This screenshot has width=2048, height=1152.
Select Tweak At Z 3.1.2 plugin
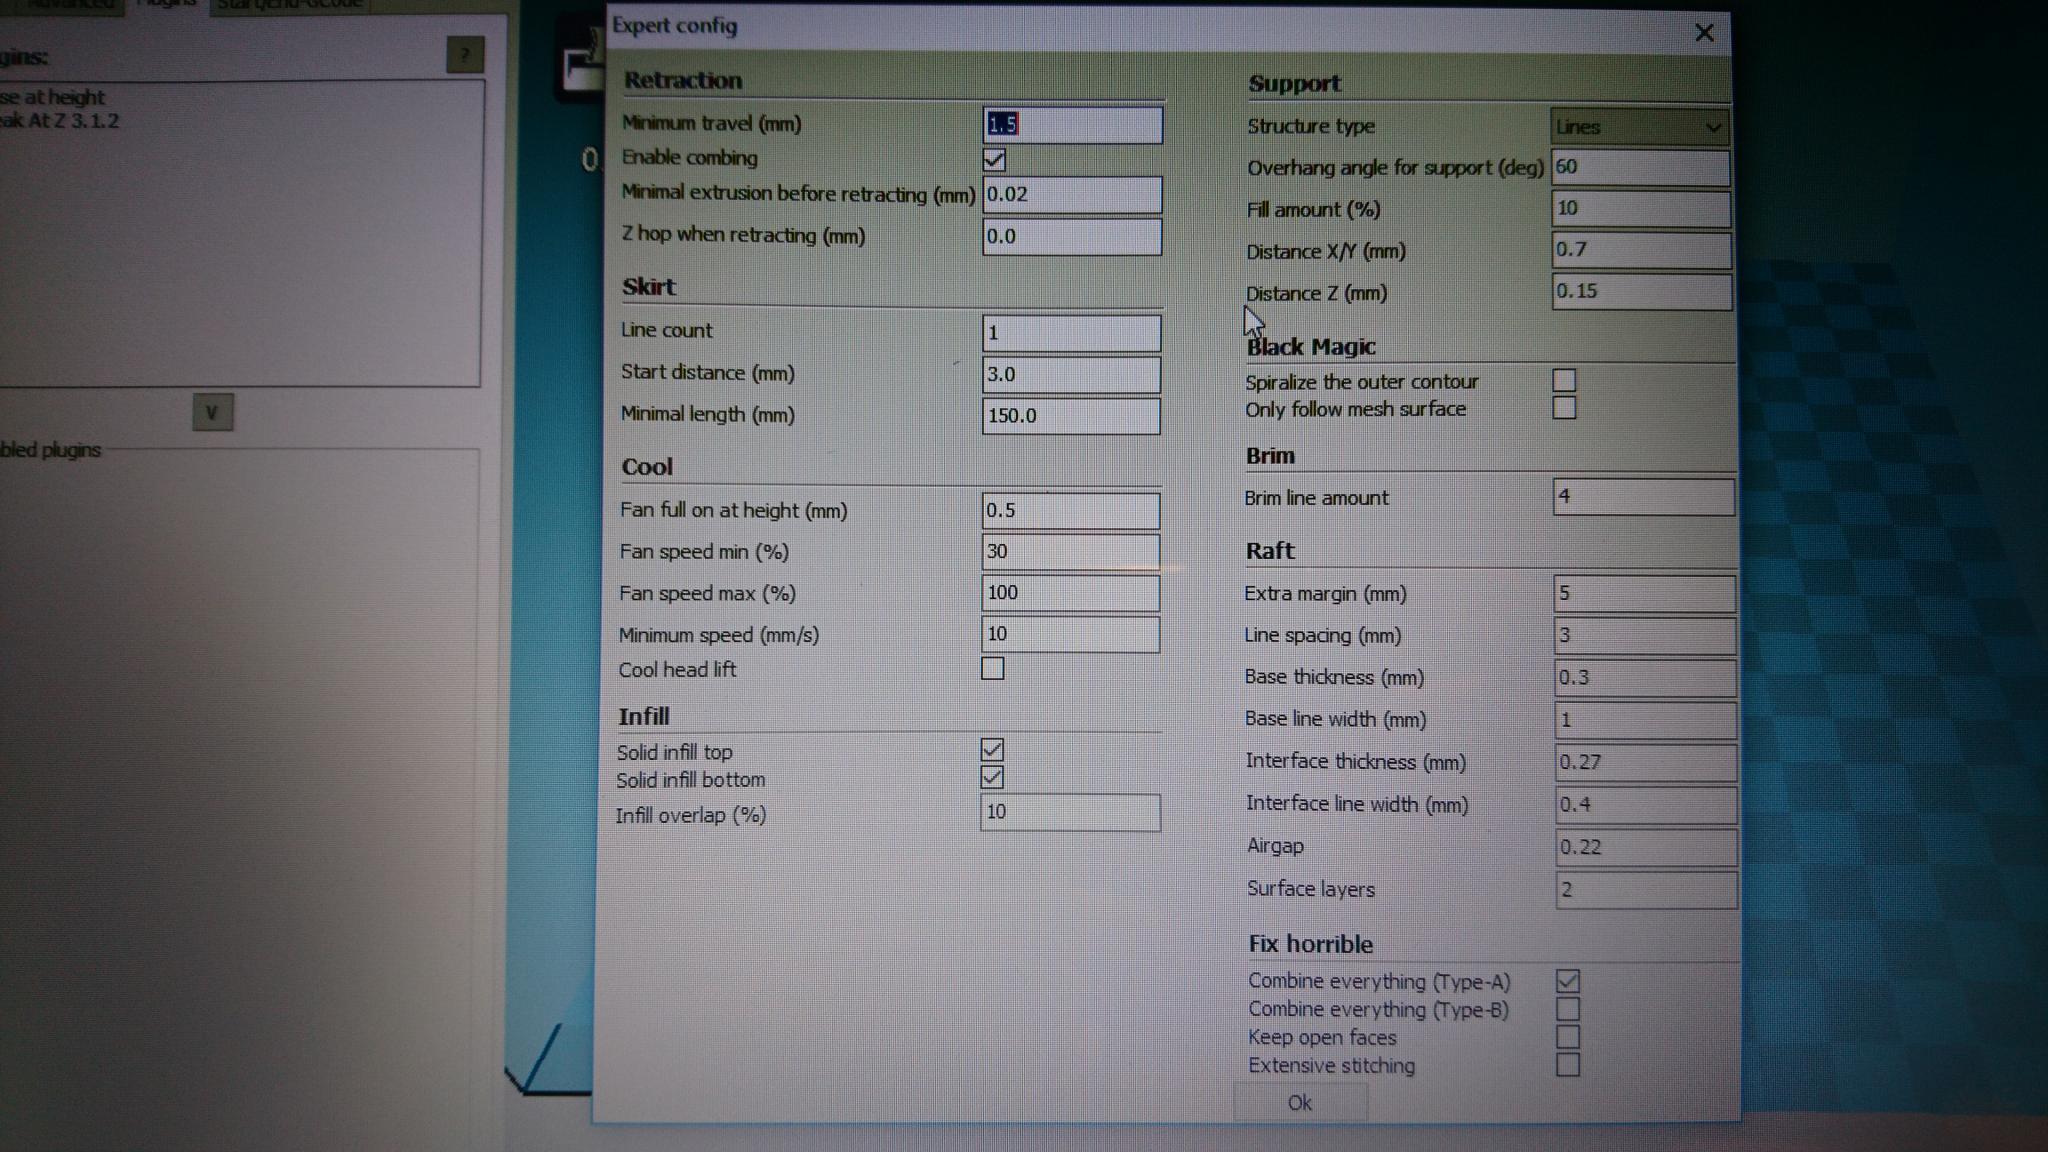(60, 121)
